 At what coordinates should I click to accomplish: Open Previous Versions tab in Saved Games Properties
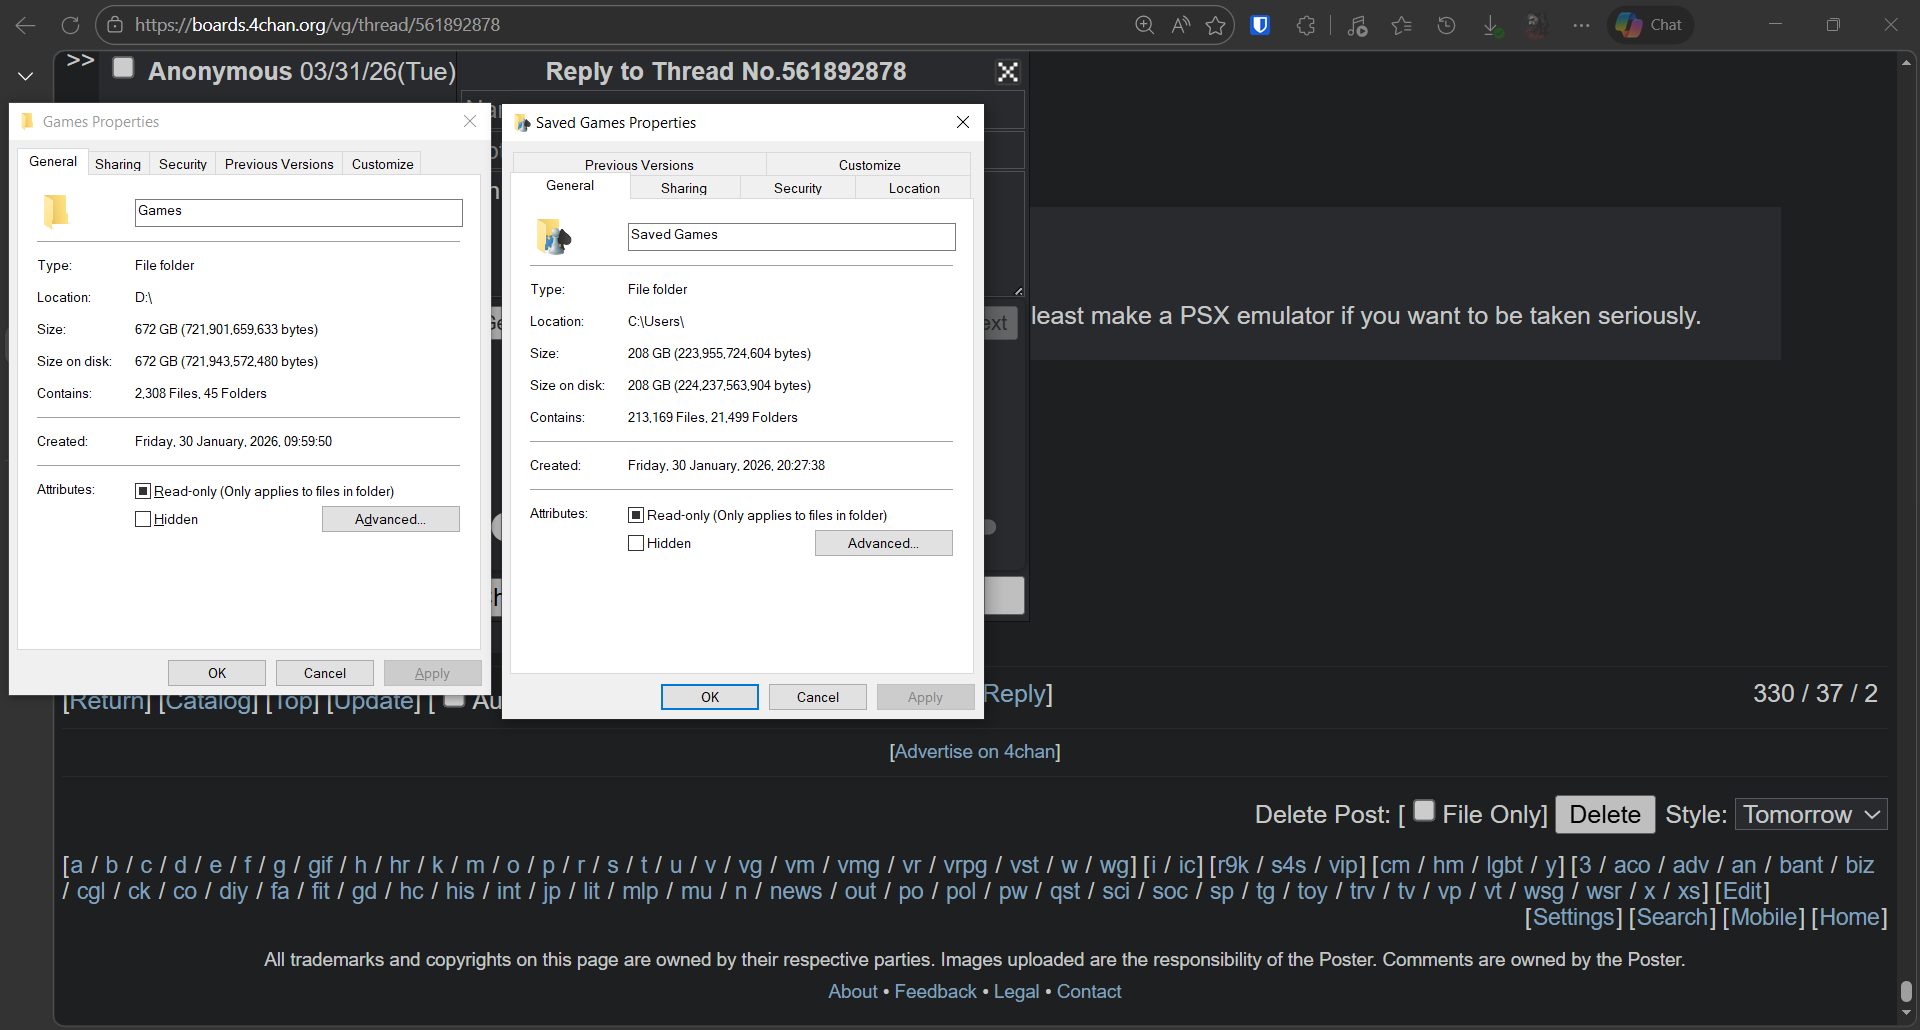tap(639, 165)
